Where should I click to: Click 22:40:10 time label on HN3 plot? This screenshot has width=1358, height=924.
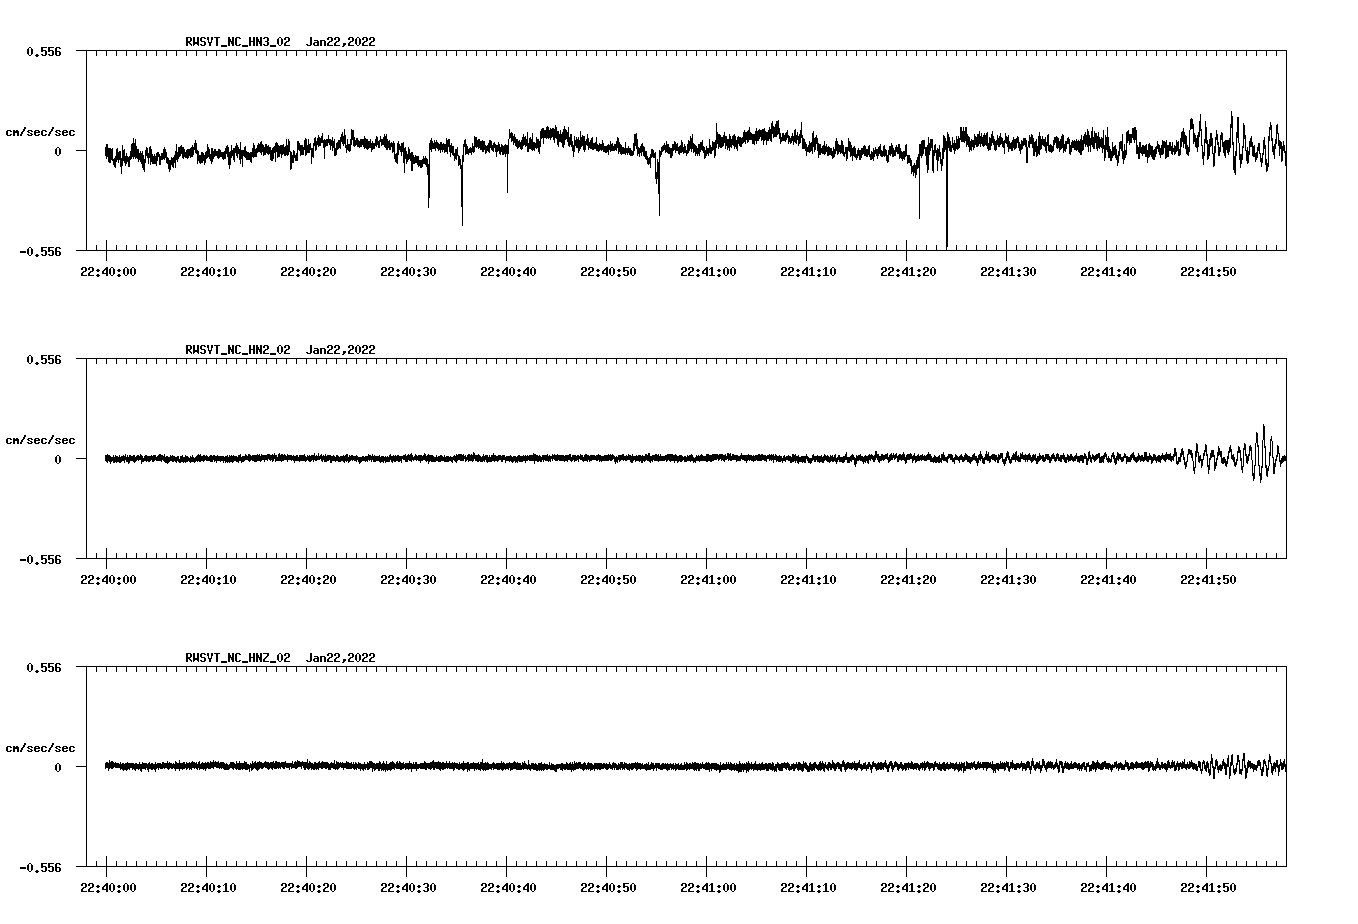click(x=207, y=271)
